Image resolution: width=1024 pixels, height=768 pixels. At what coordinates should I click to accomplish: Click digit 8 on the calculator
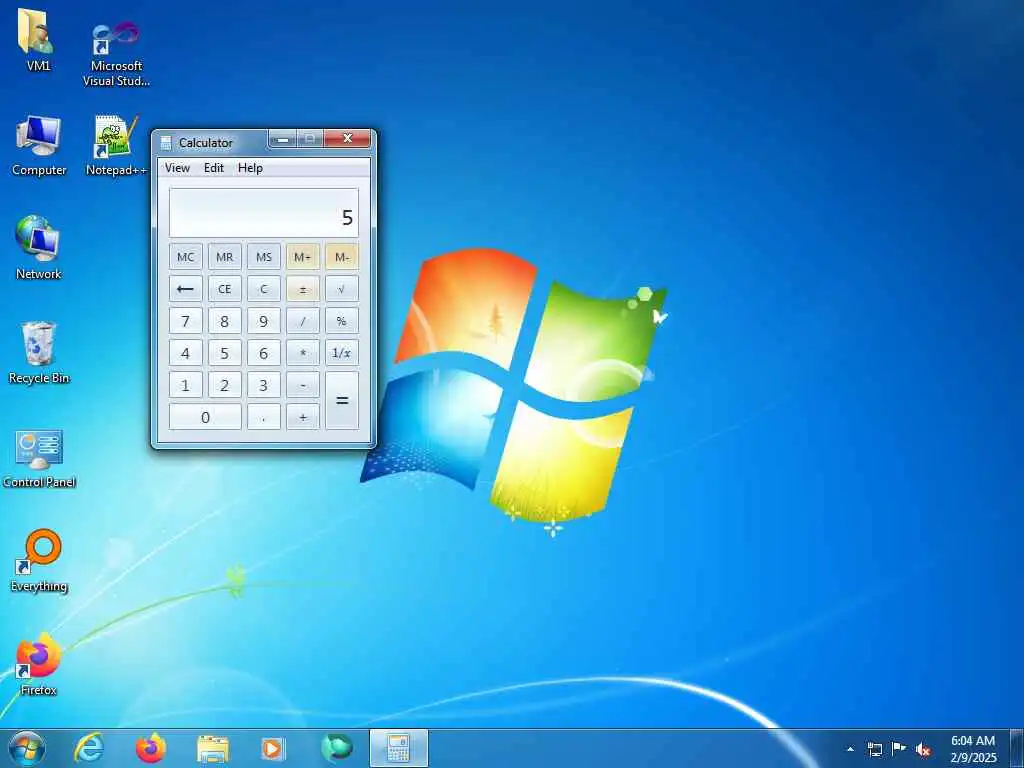click(225, 321)
